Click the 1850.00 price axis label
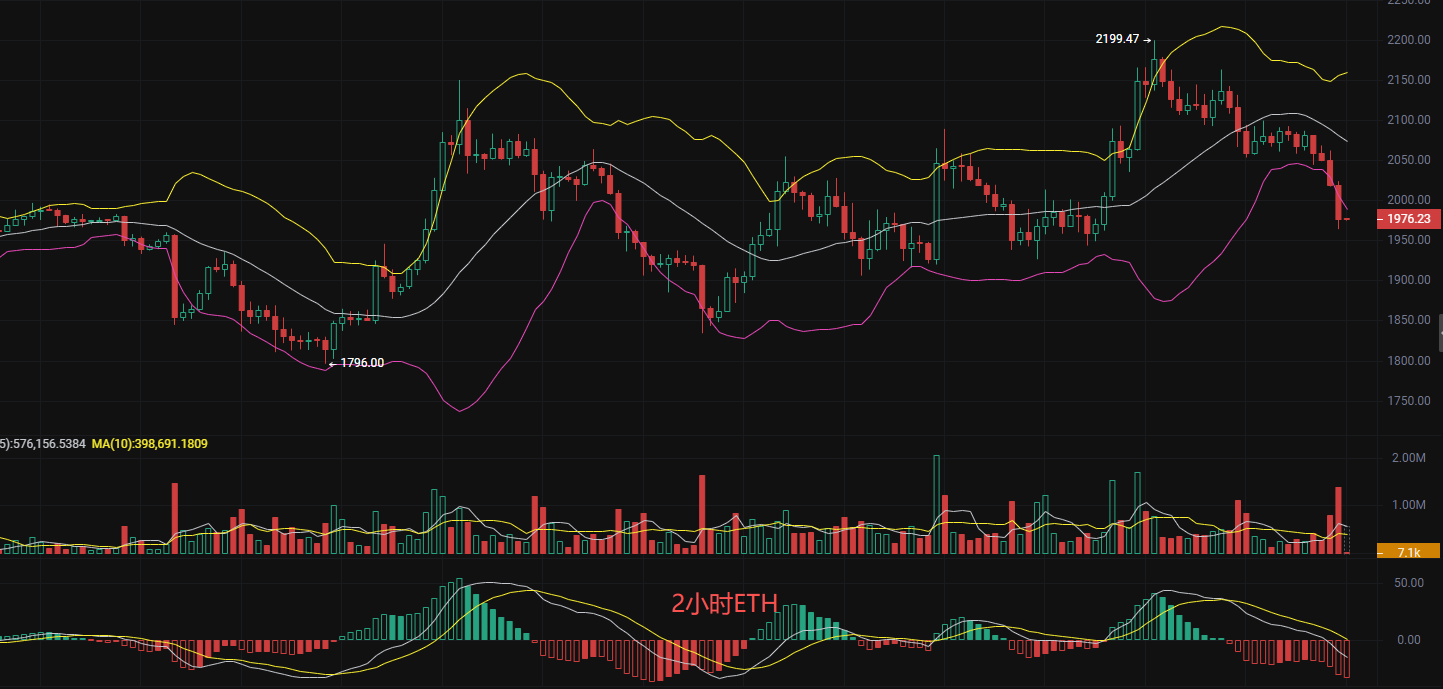1443x689 pixels. pyautogui.click(x=1408, y=320)
